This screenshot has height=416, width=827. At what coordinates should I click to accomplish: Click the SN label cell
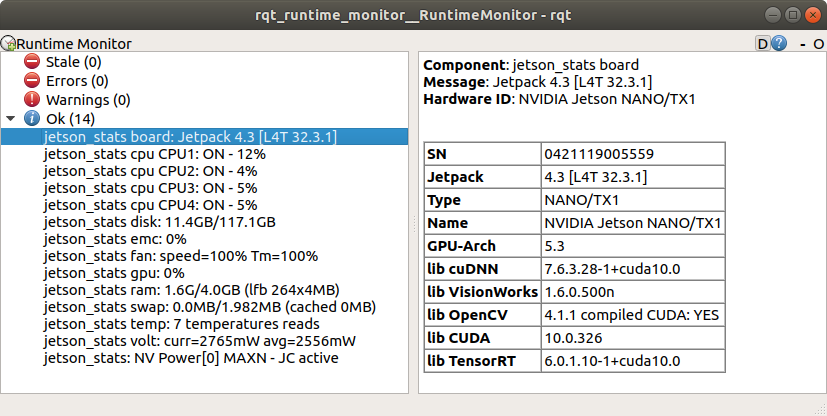tap(483, 154)
